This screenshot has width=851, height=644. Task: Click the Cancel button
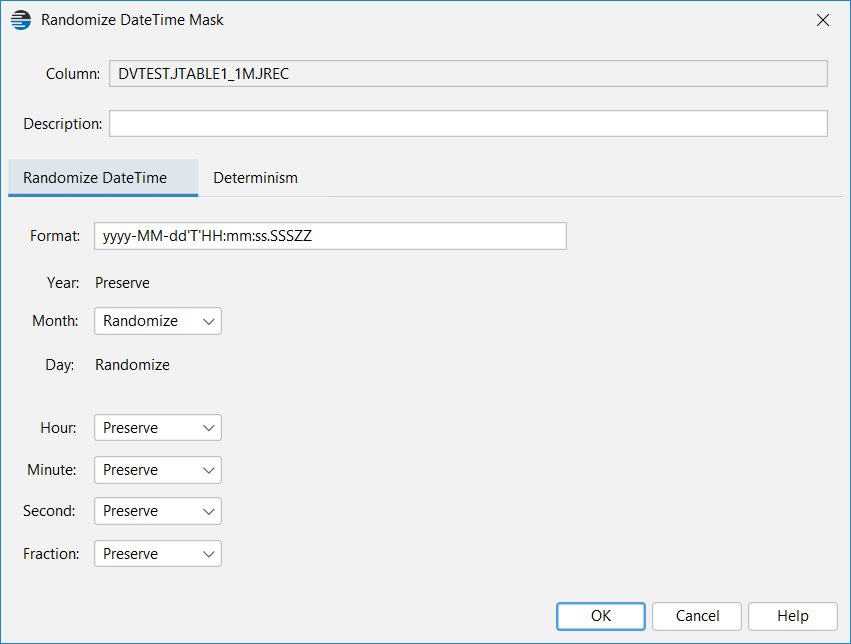click(x=697, y=616)
